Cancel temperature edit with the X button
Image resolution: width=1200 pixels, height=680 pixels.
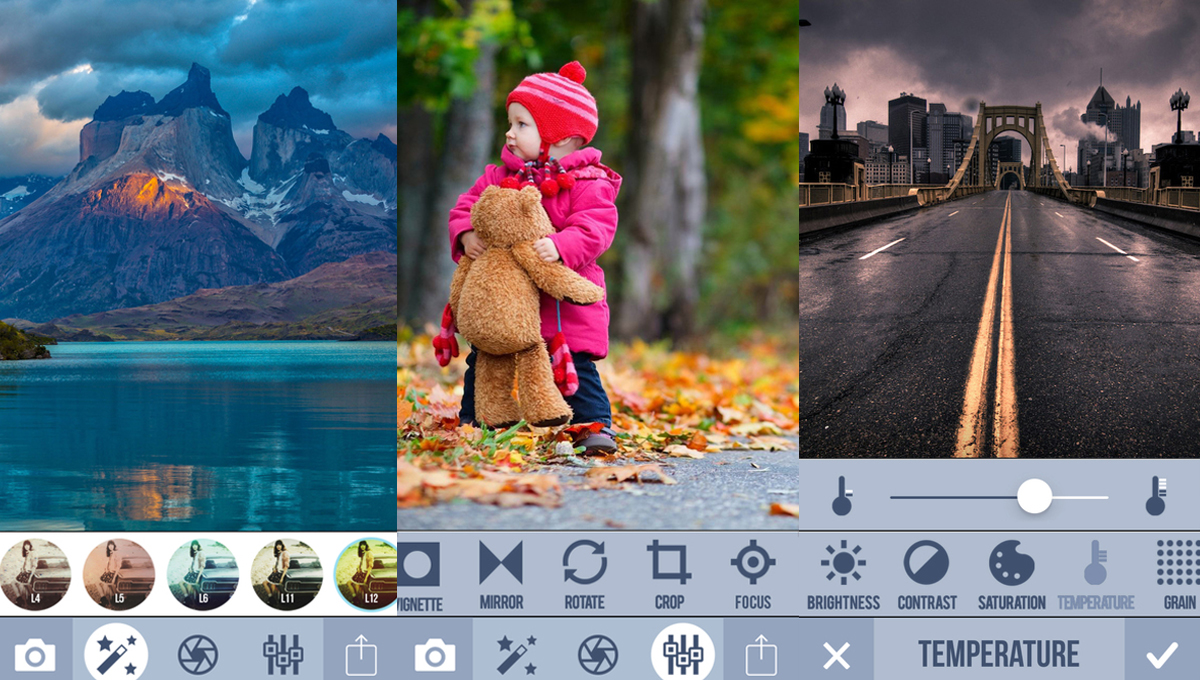[x=836, y=655]
